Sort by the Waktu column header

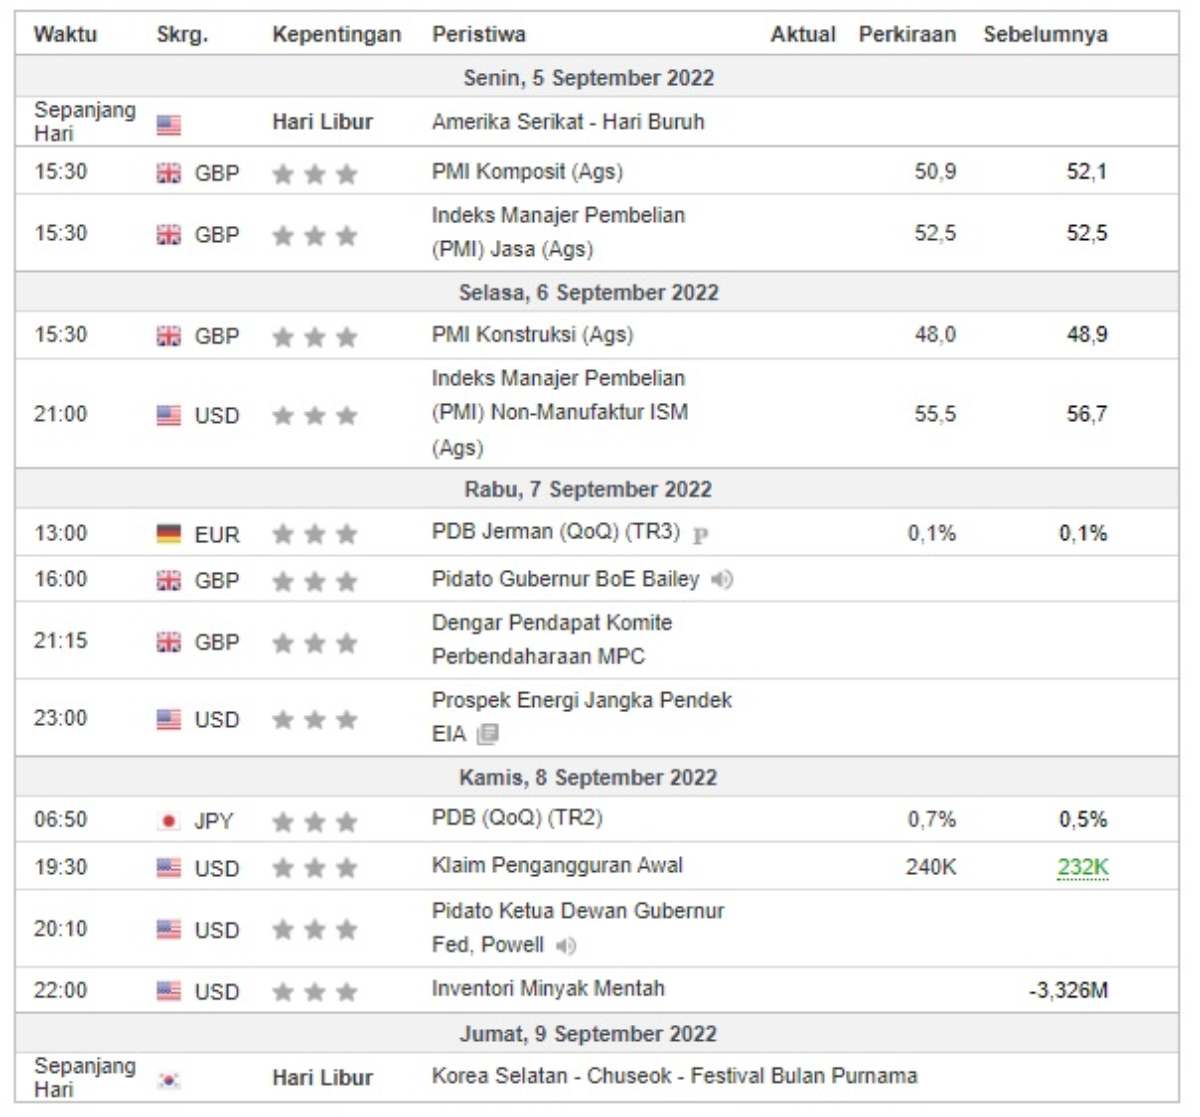pos(65,34)
